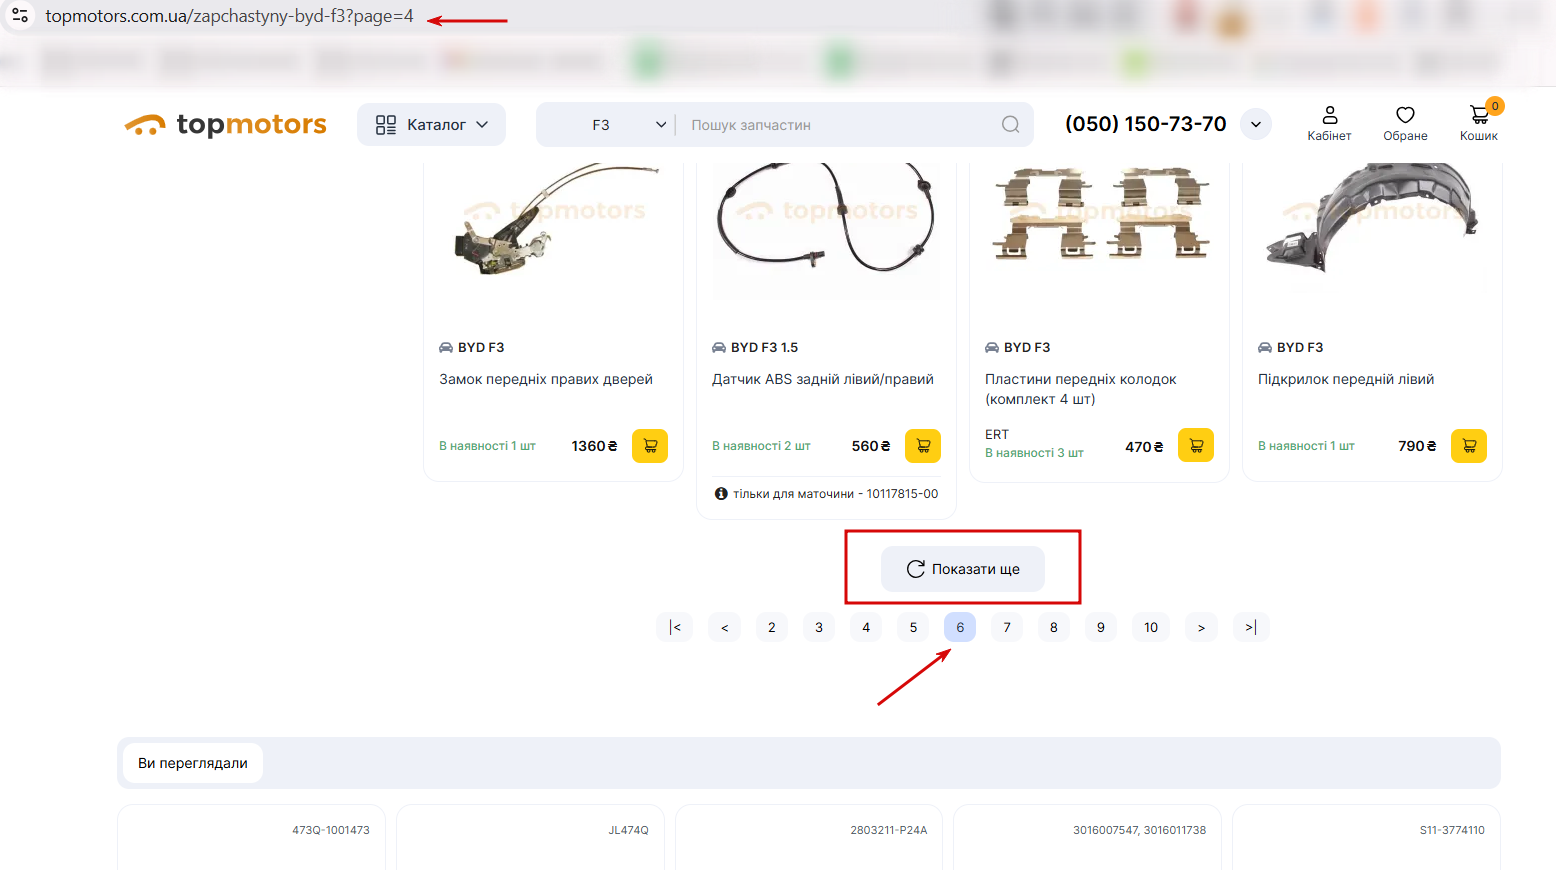Go to next page arrow

[x=1201, y=627]
